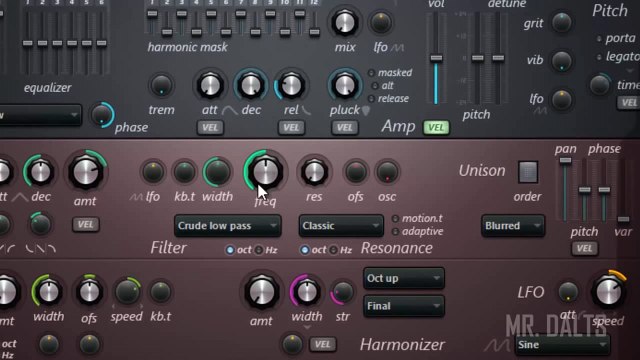Click the Unison order square button
This screenshot has height=360, width=640.
pyautogui.click(x=528, y=172)
